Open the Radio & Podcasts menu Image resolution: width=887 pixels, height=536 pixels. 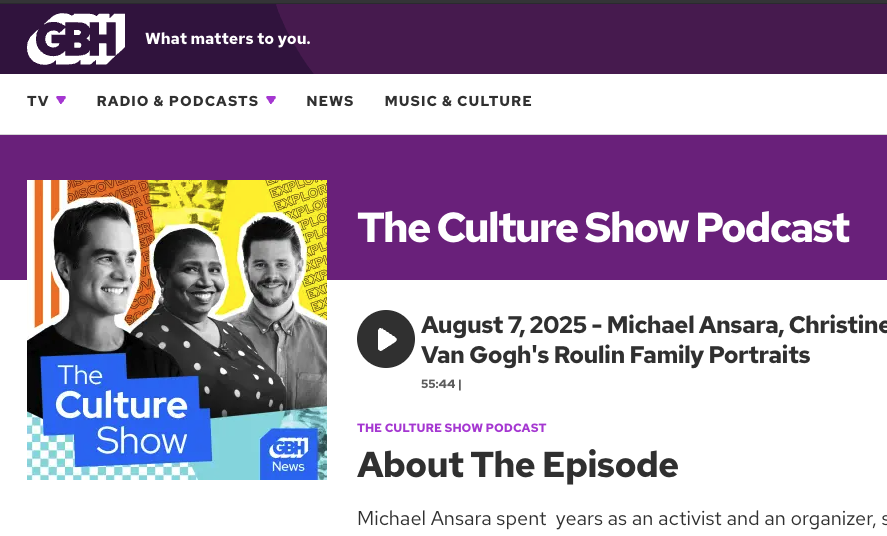pos(178,101)
